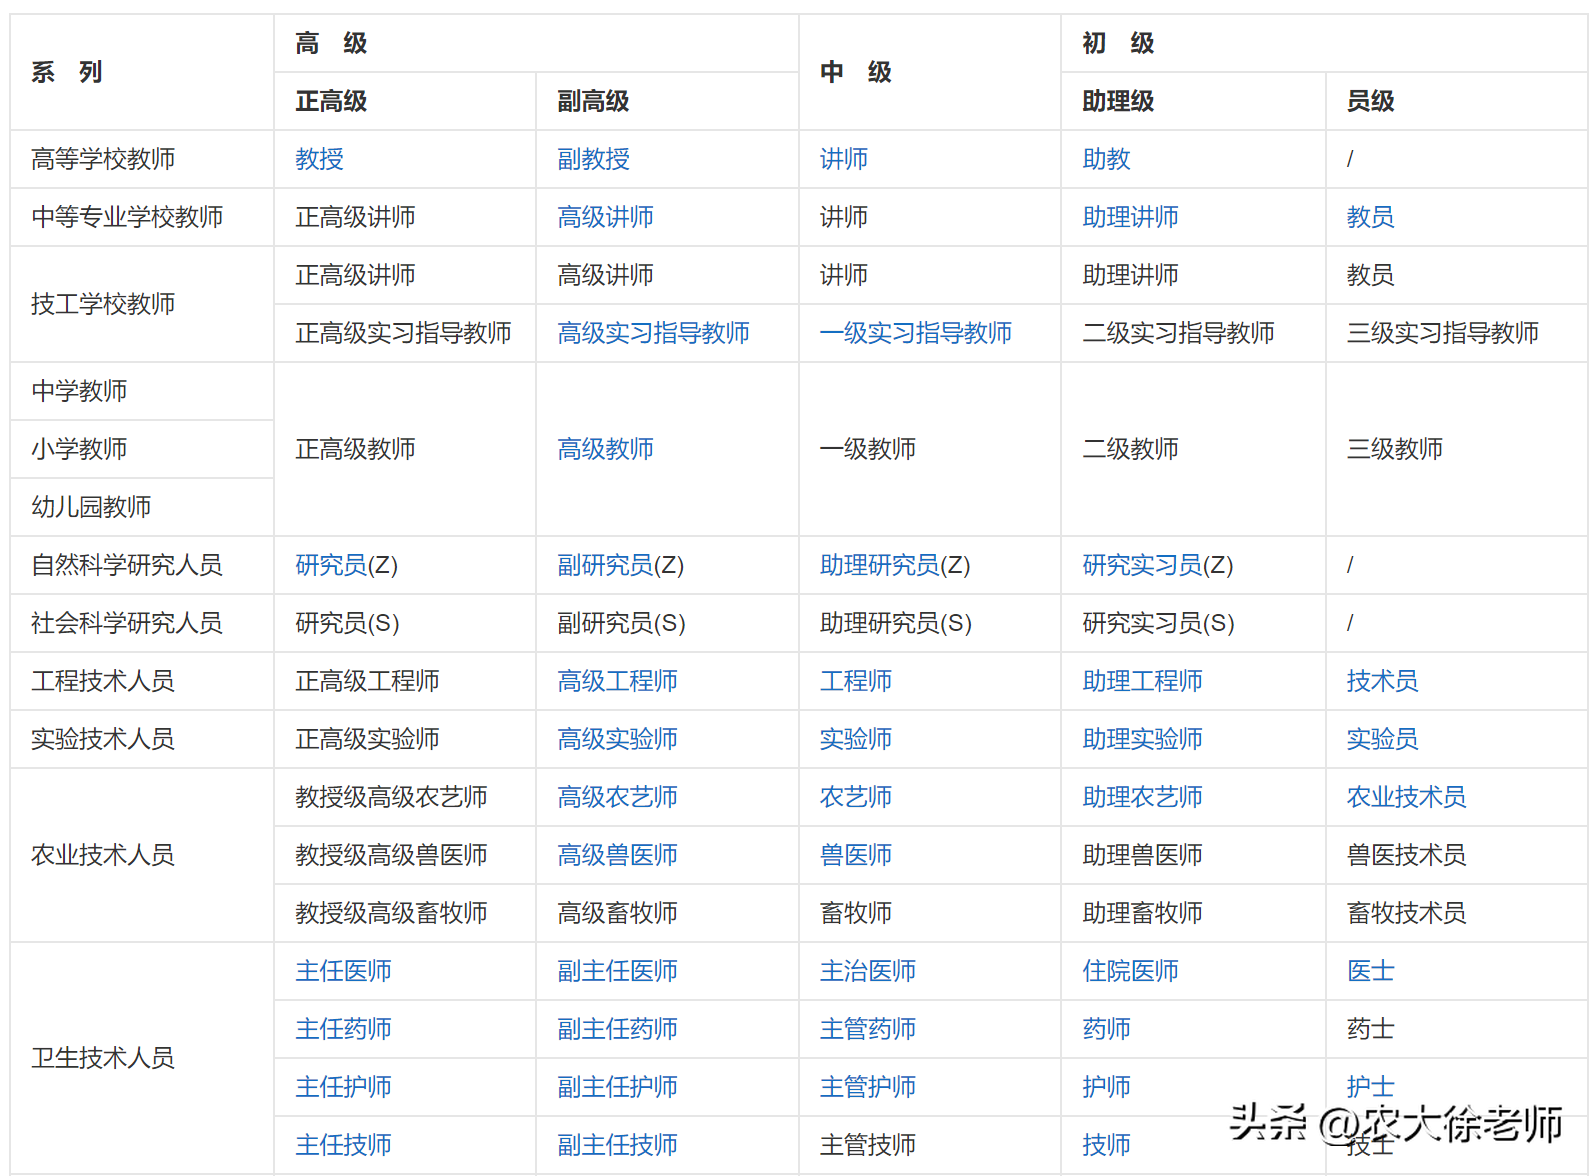This screenshot has width=1596, height=1176.
Task: Select the 正高级实习指导教师 cell
Action: [x=405, y=333]
